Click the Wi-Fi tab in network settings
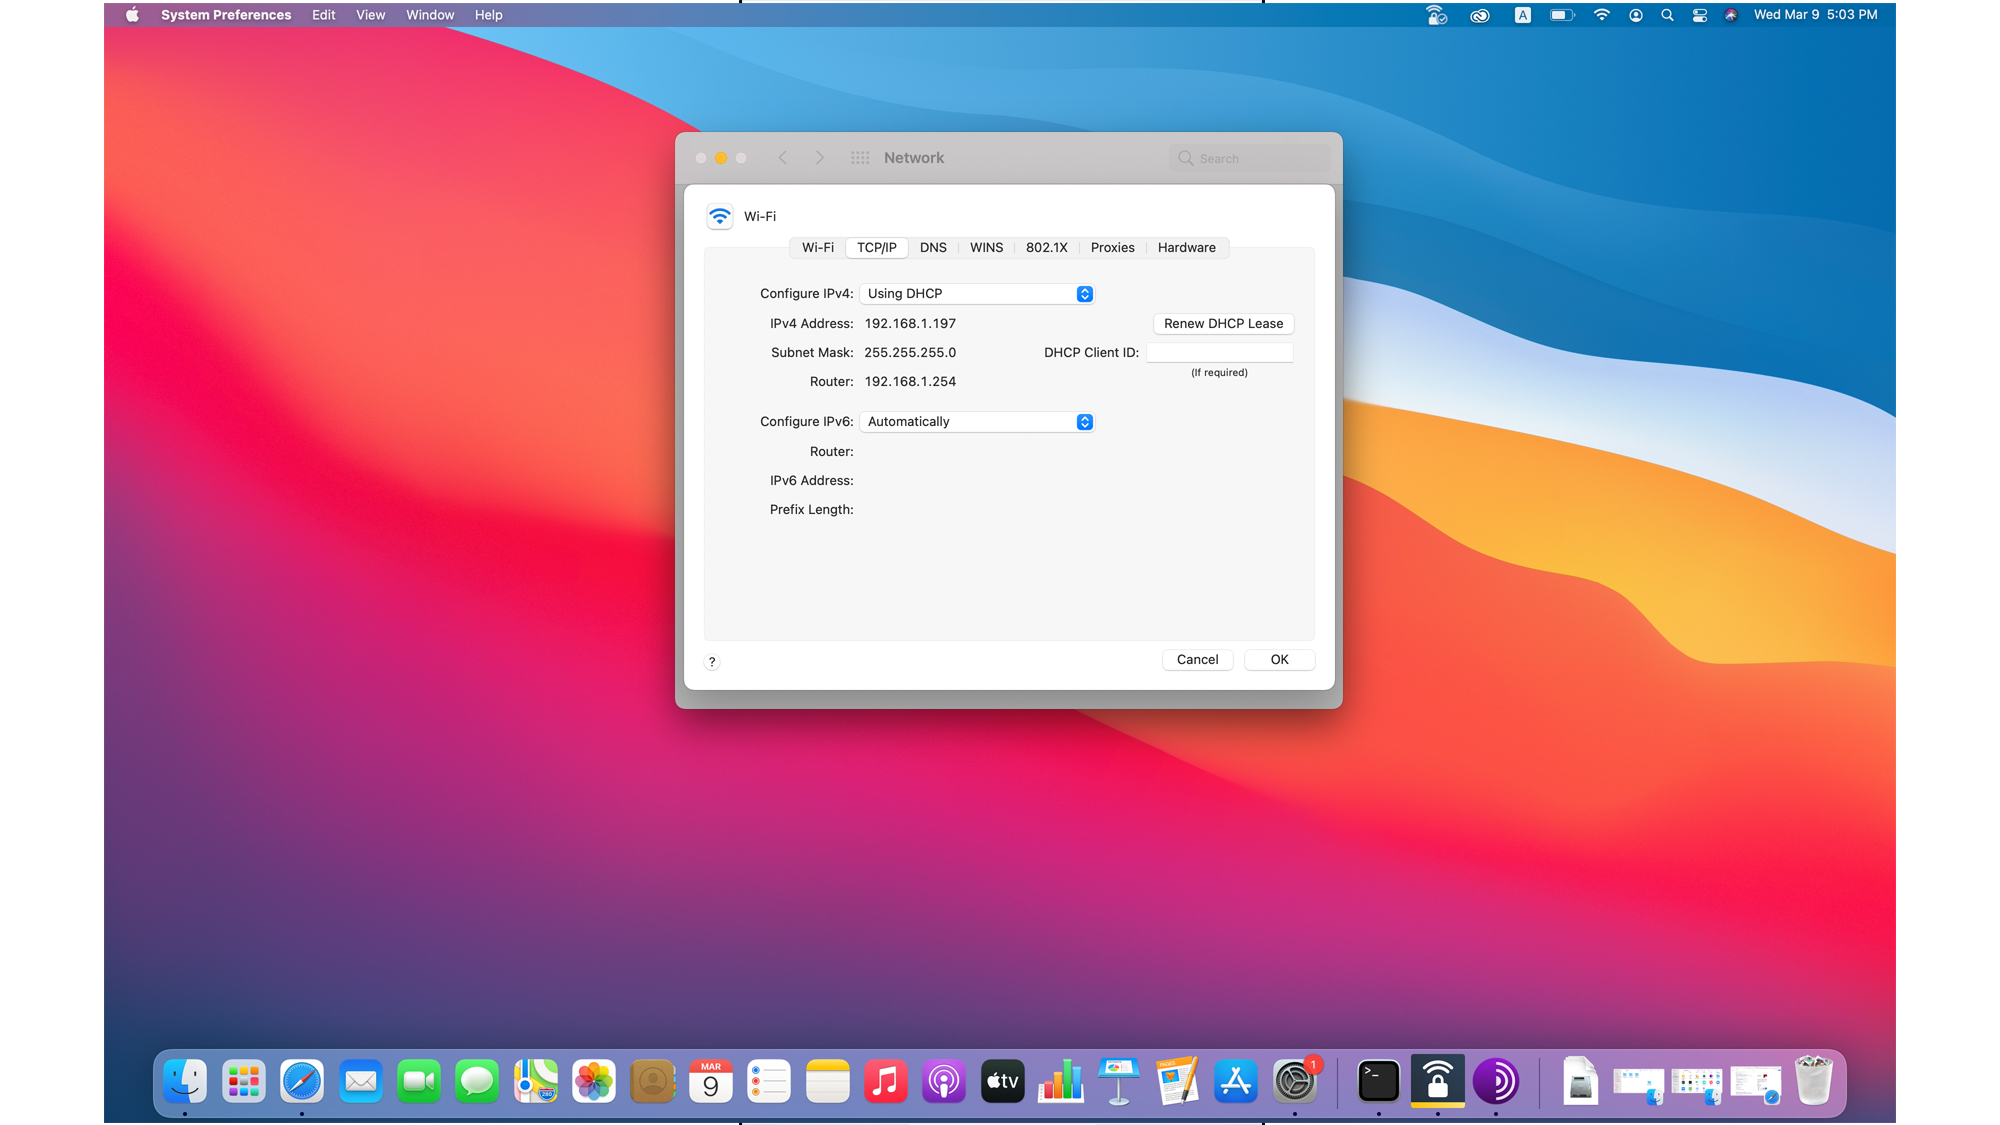 coord(817,246)
